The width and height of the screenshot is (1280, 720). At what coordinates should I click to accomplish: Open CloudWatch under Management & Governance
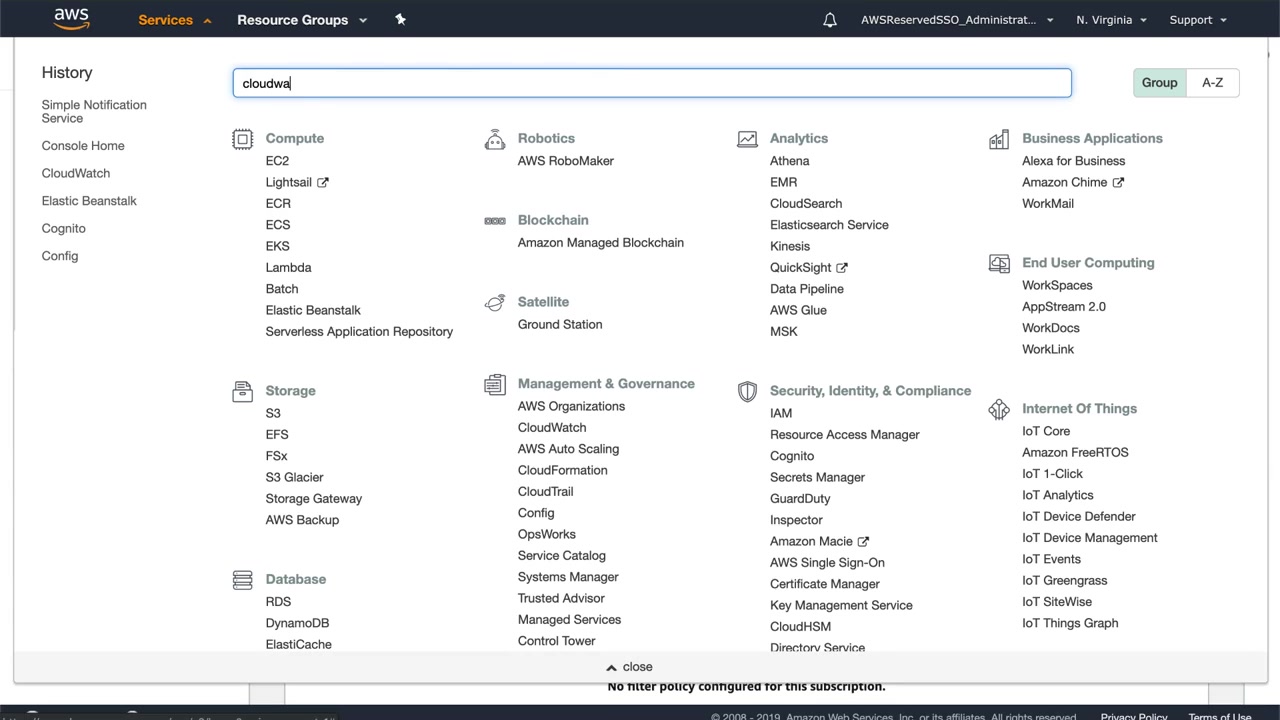[x=552, y=428]
